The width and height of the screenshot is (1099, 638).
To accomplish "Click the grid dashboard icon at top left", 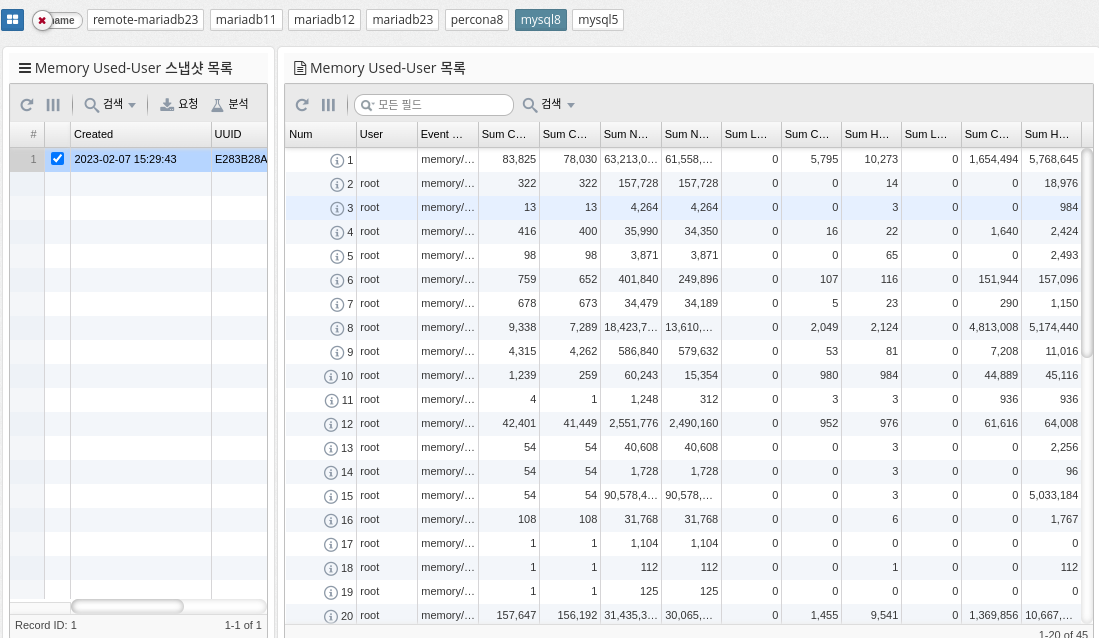I will pos(14,20).
